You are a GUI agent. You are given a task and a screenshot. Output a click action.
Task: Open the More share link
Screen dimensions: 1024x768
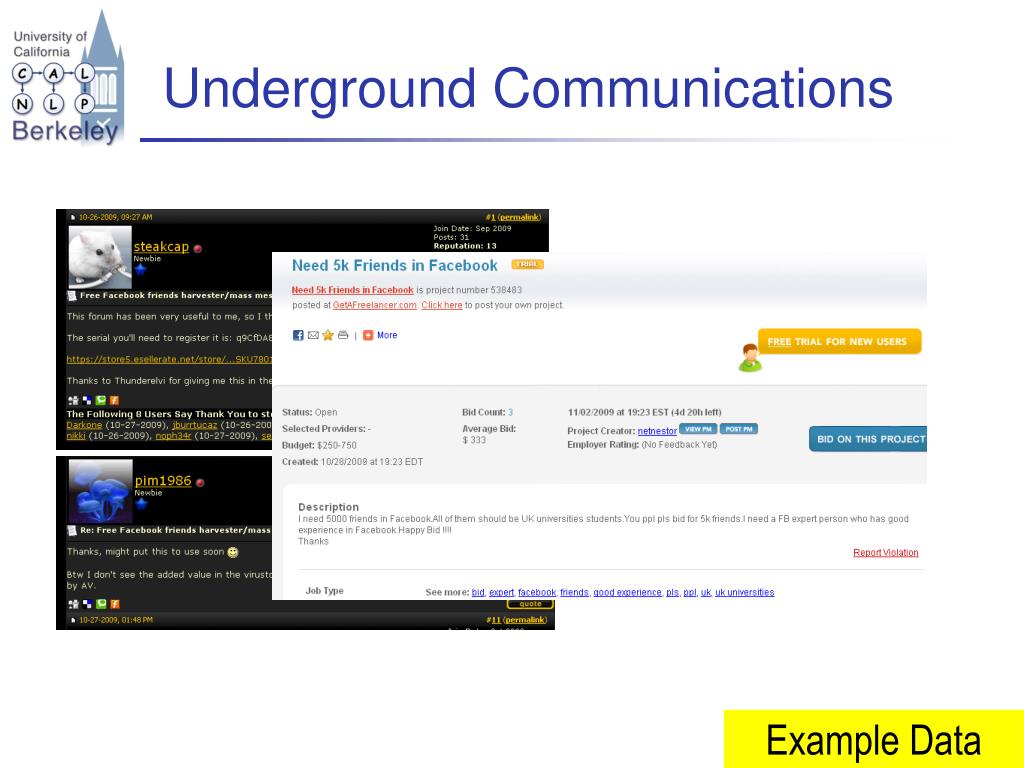click(x=387, y=335)
